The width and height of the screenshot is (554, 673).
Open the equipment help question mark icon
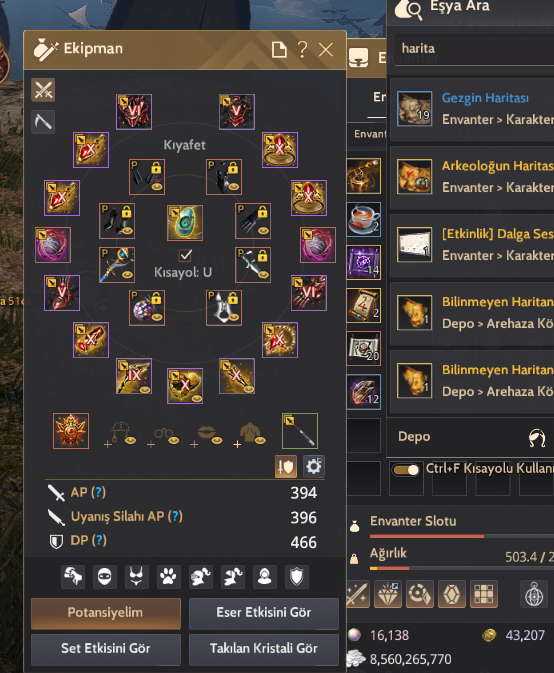pyautogui.click(x=303, y=50)
